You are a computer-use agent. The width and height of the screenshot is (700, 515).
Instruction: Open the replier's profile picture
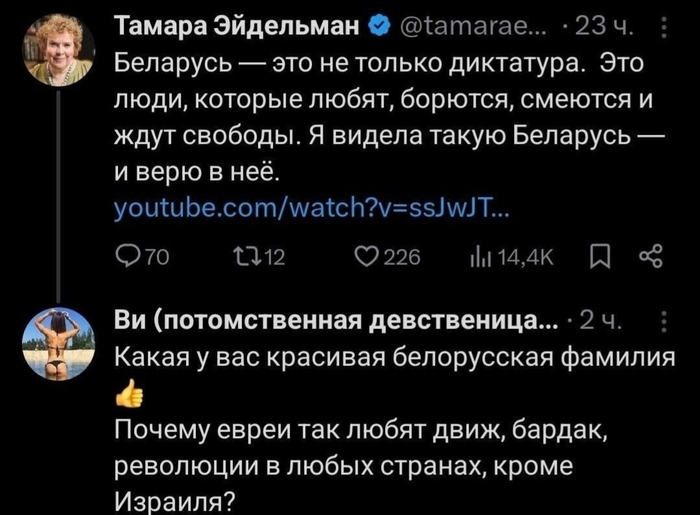click(x=57, y=343)
